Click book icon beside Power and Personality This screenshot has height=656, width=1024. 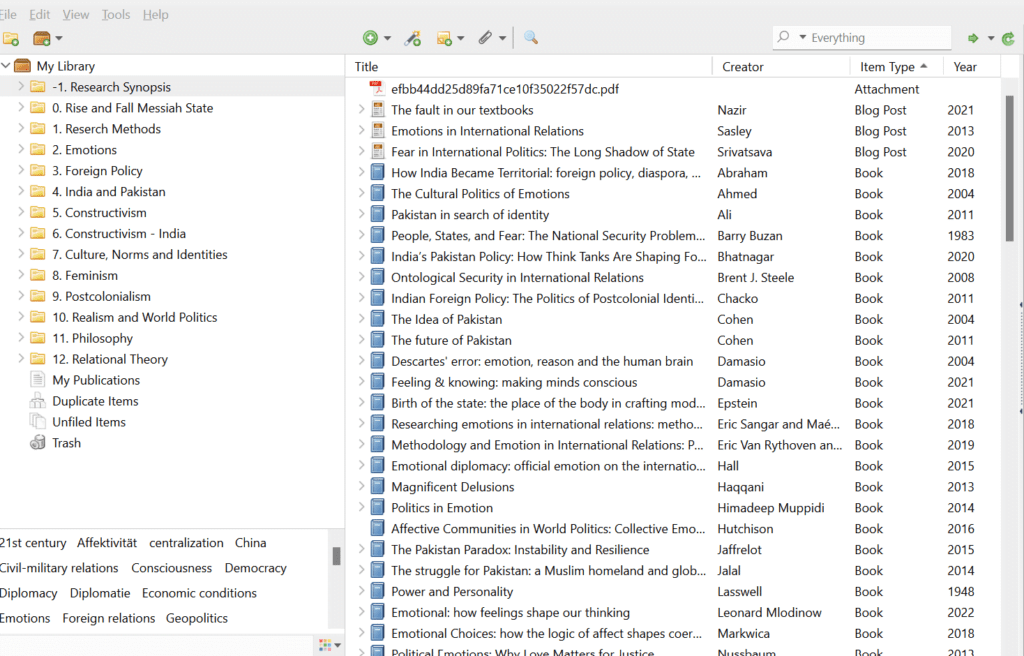click(377, 591)
